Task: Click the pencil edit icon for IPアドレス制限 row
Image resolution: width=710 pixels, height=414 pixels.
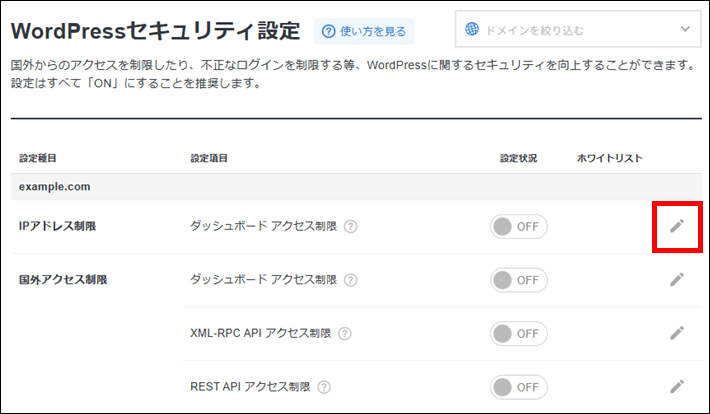Action: pyautogui.click(x=677, y=226)
